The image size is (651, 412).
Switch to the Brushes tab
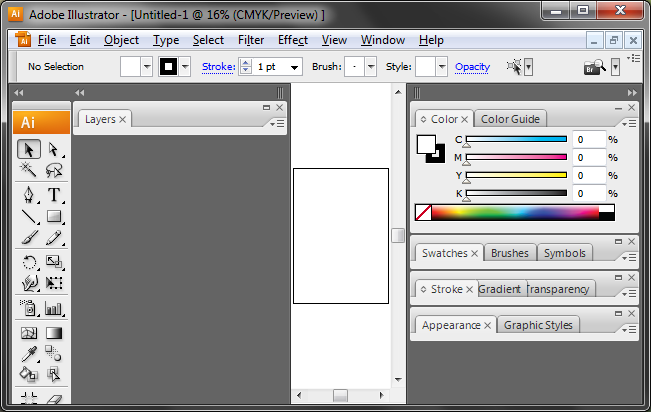[x=510, y=253]
